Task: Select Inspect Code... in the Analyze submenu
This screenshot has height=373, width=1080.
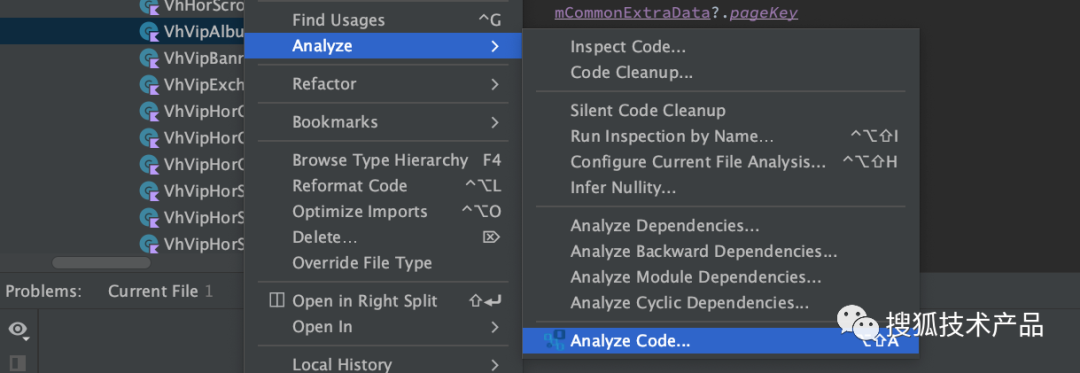Action: click(x=720, y=47)
